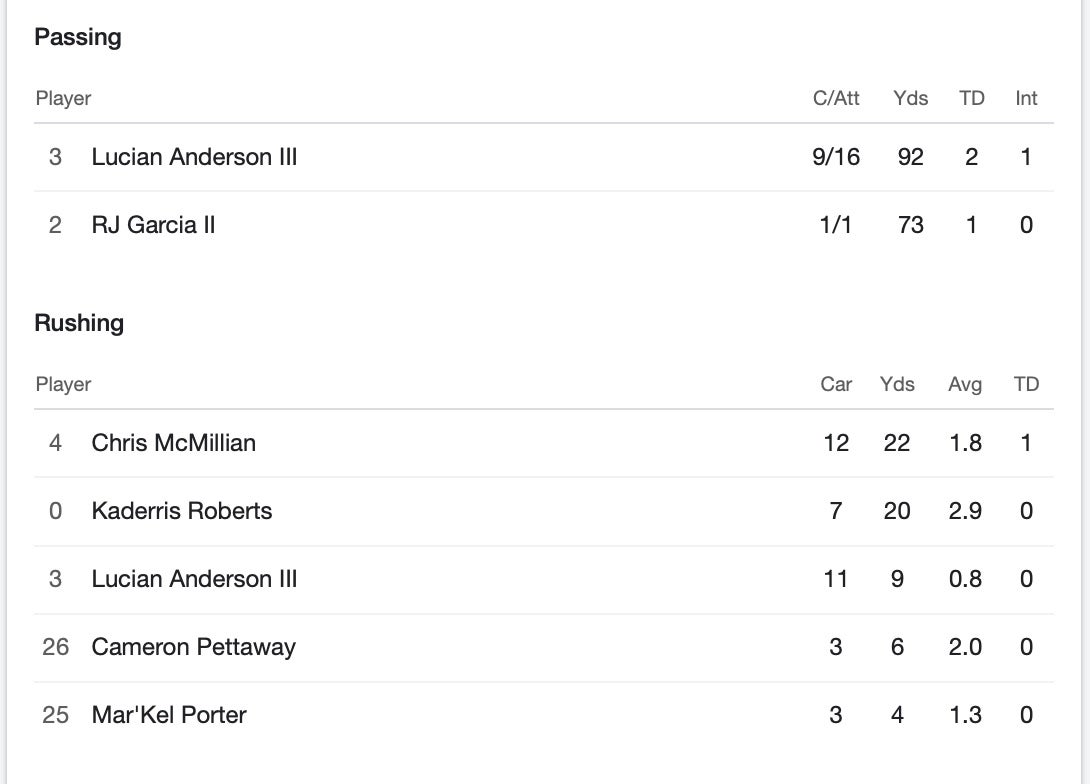This screenshot has height=784, width=1090.
Task: Select Mar'Kel Porter player name
Action: click(x=168, y=715)
